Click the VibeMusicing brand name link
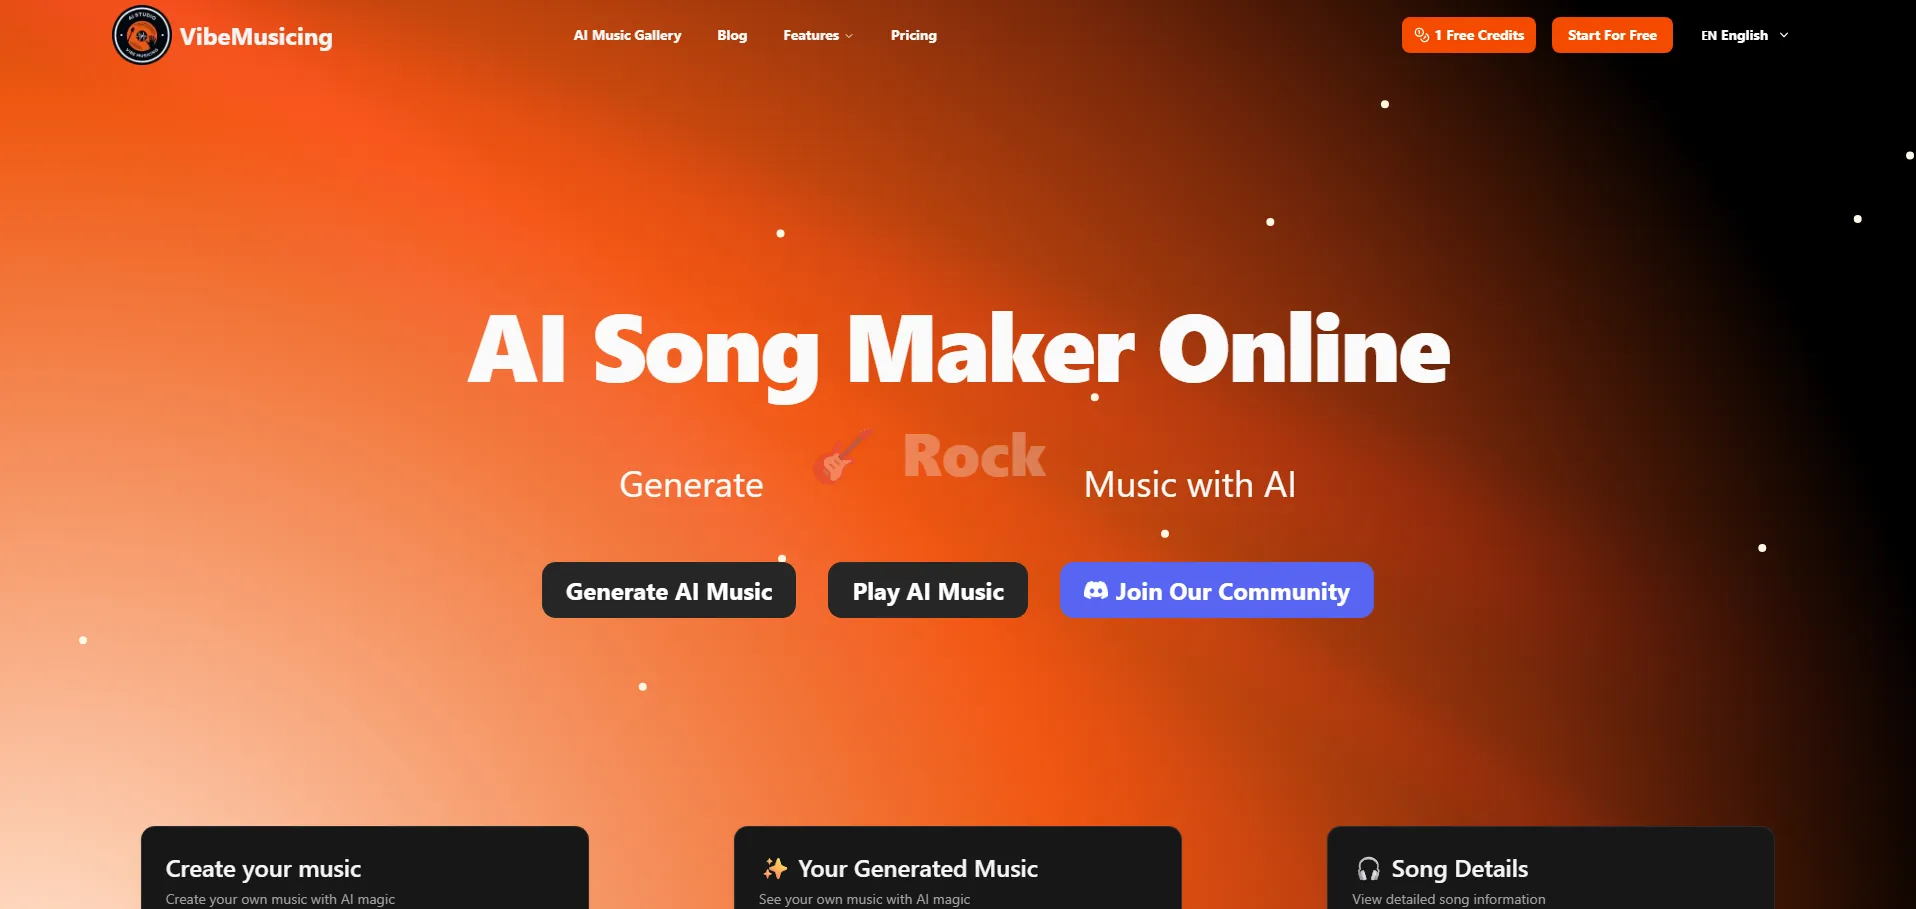This screenshot has width=1916, height=909. coord(256,37)
